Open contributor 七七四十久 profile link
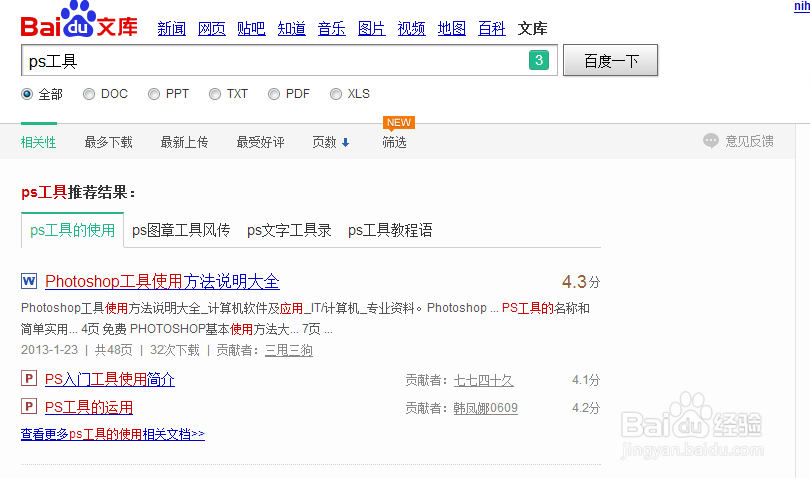 [484, 380]
